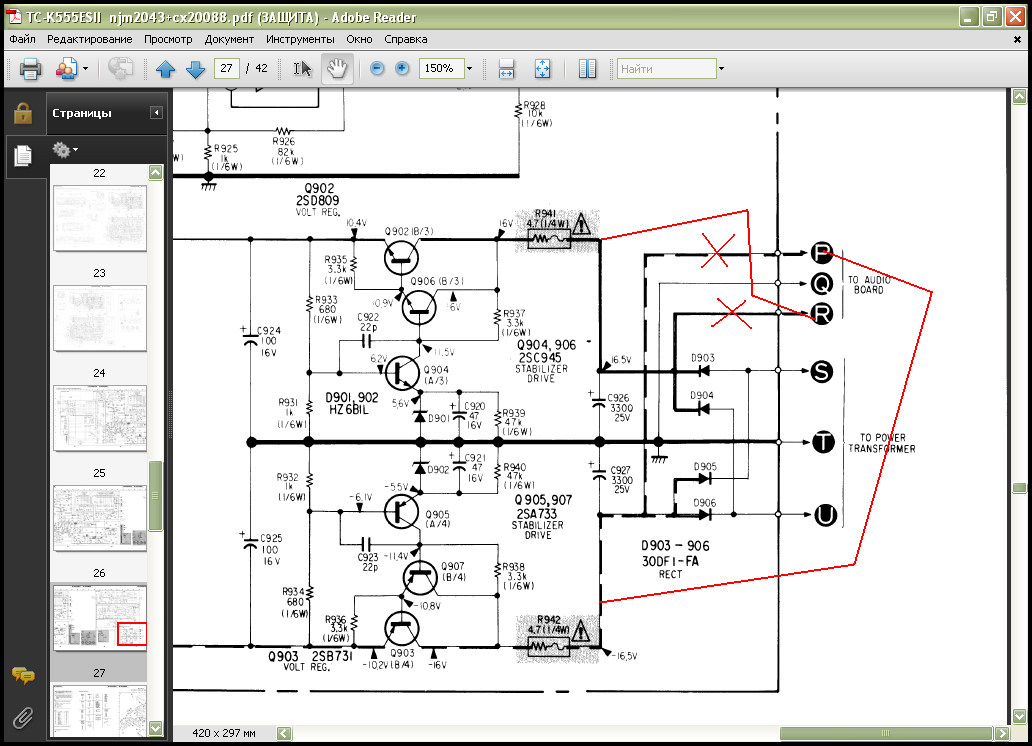Click the page number input field
This screenshot has width=1032, height=746.
coord(227,69)
